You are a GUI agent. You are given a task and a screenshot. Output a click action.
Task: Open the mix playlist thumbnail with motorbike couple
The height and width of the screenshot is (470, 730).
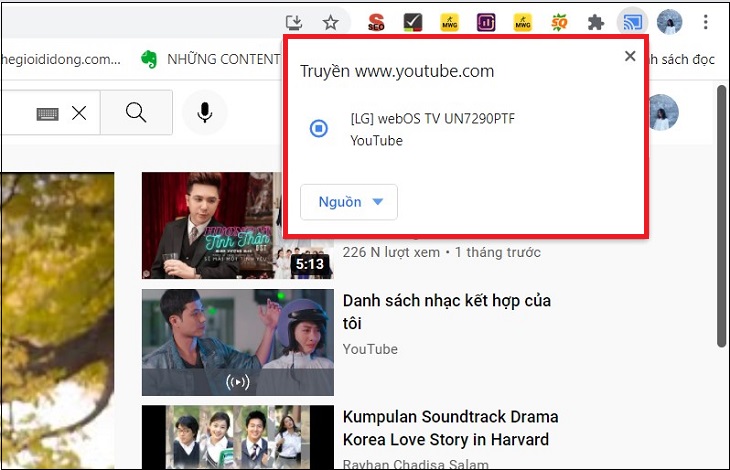pyautogui.click(x=238, y=342)
